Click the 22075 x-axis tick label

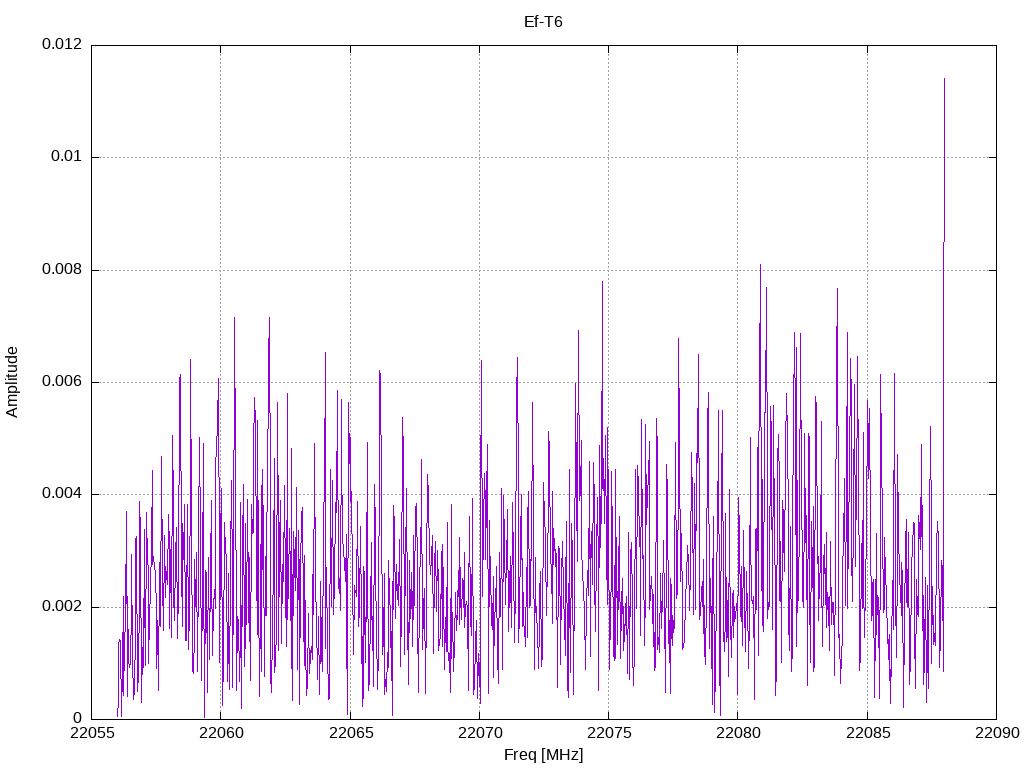point(609,733)
